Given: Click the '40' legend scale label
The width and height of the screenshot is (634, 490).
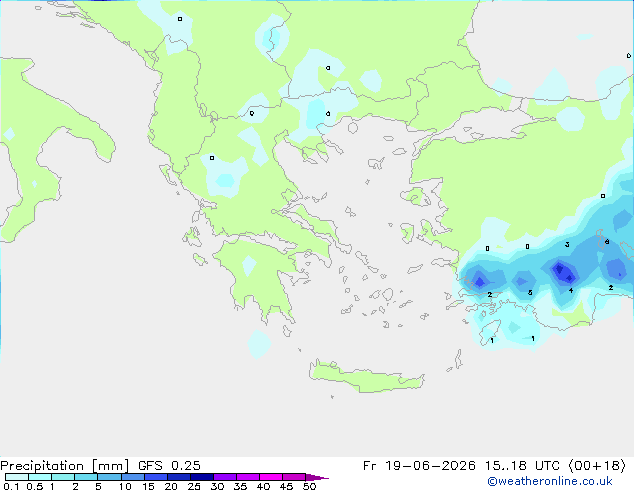Looking at the screenshot, I should 263,486.
